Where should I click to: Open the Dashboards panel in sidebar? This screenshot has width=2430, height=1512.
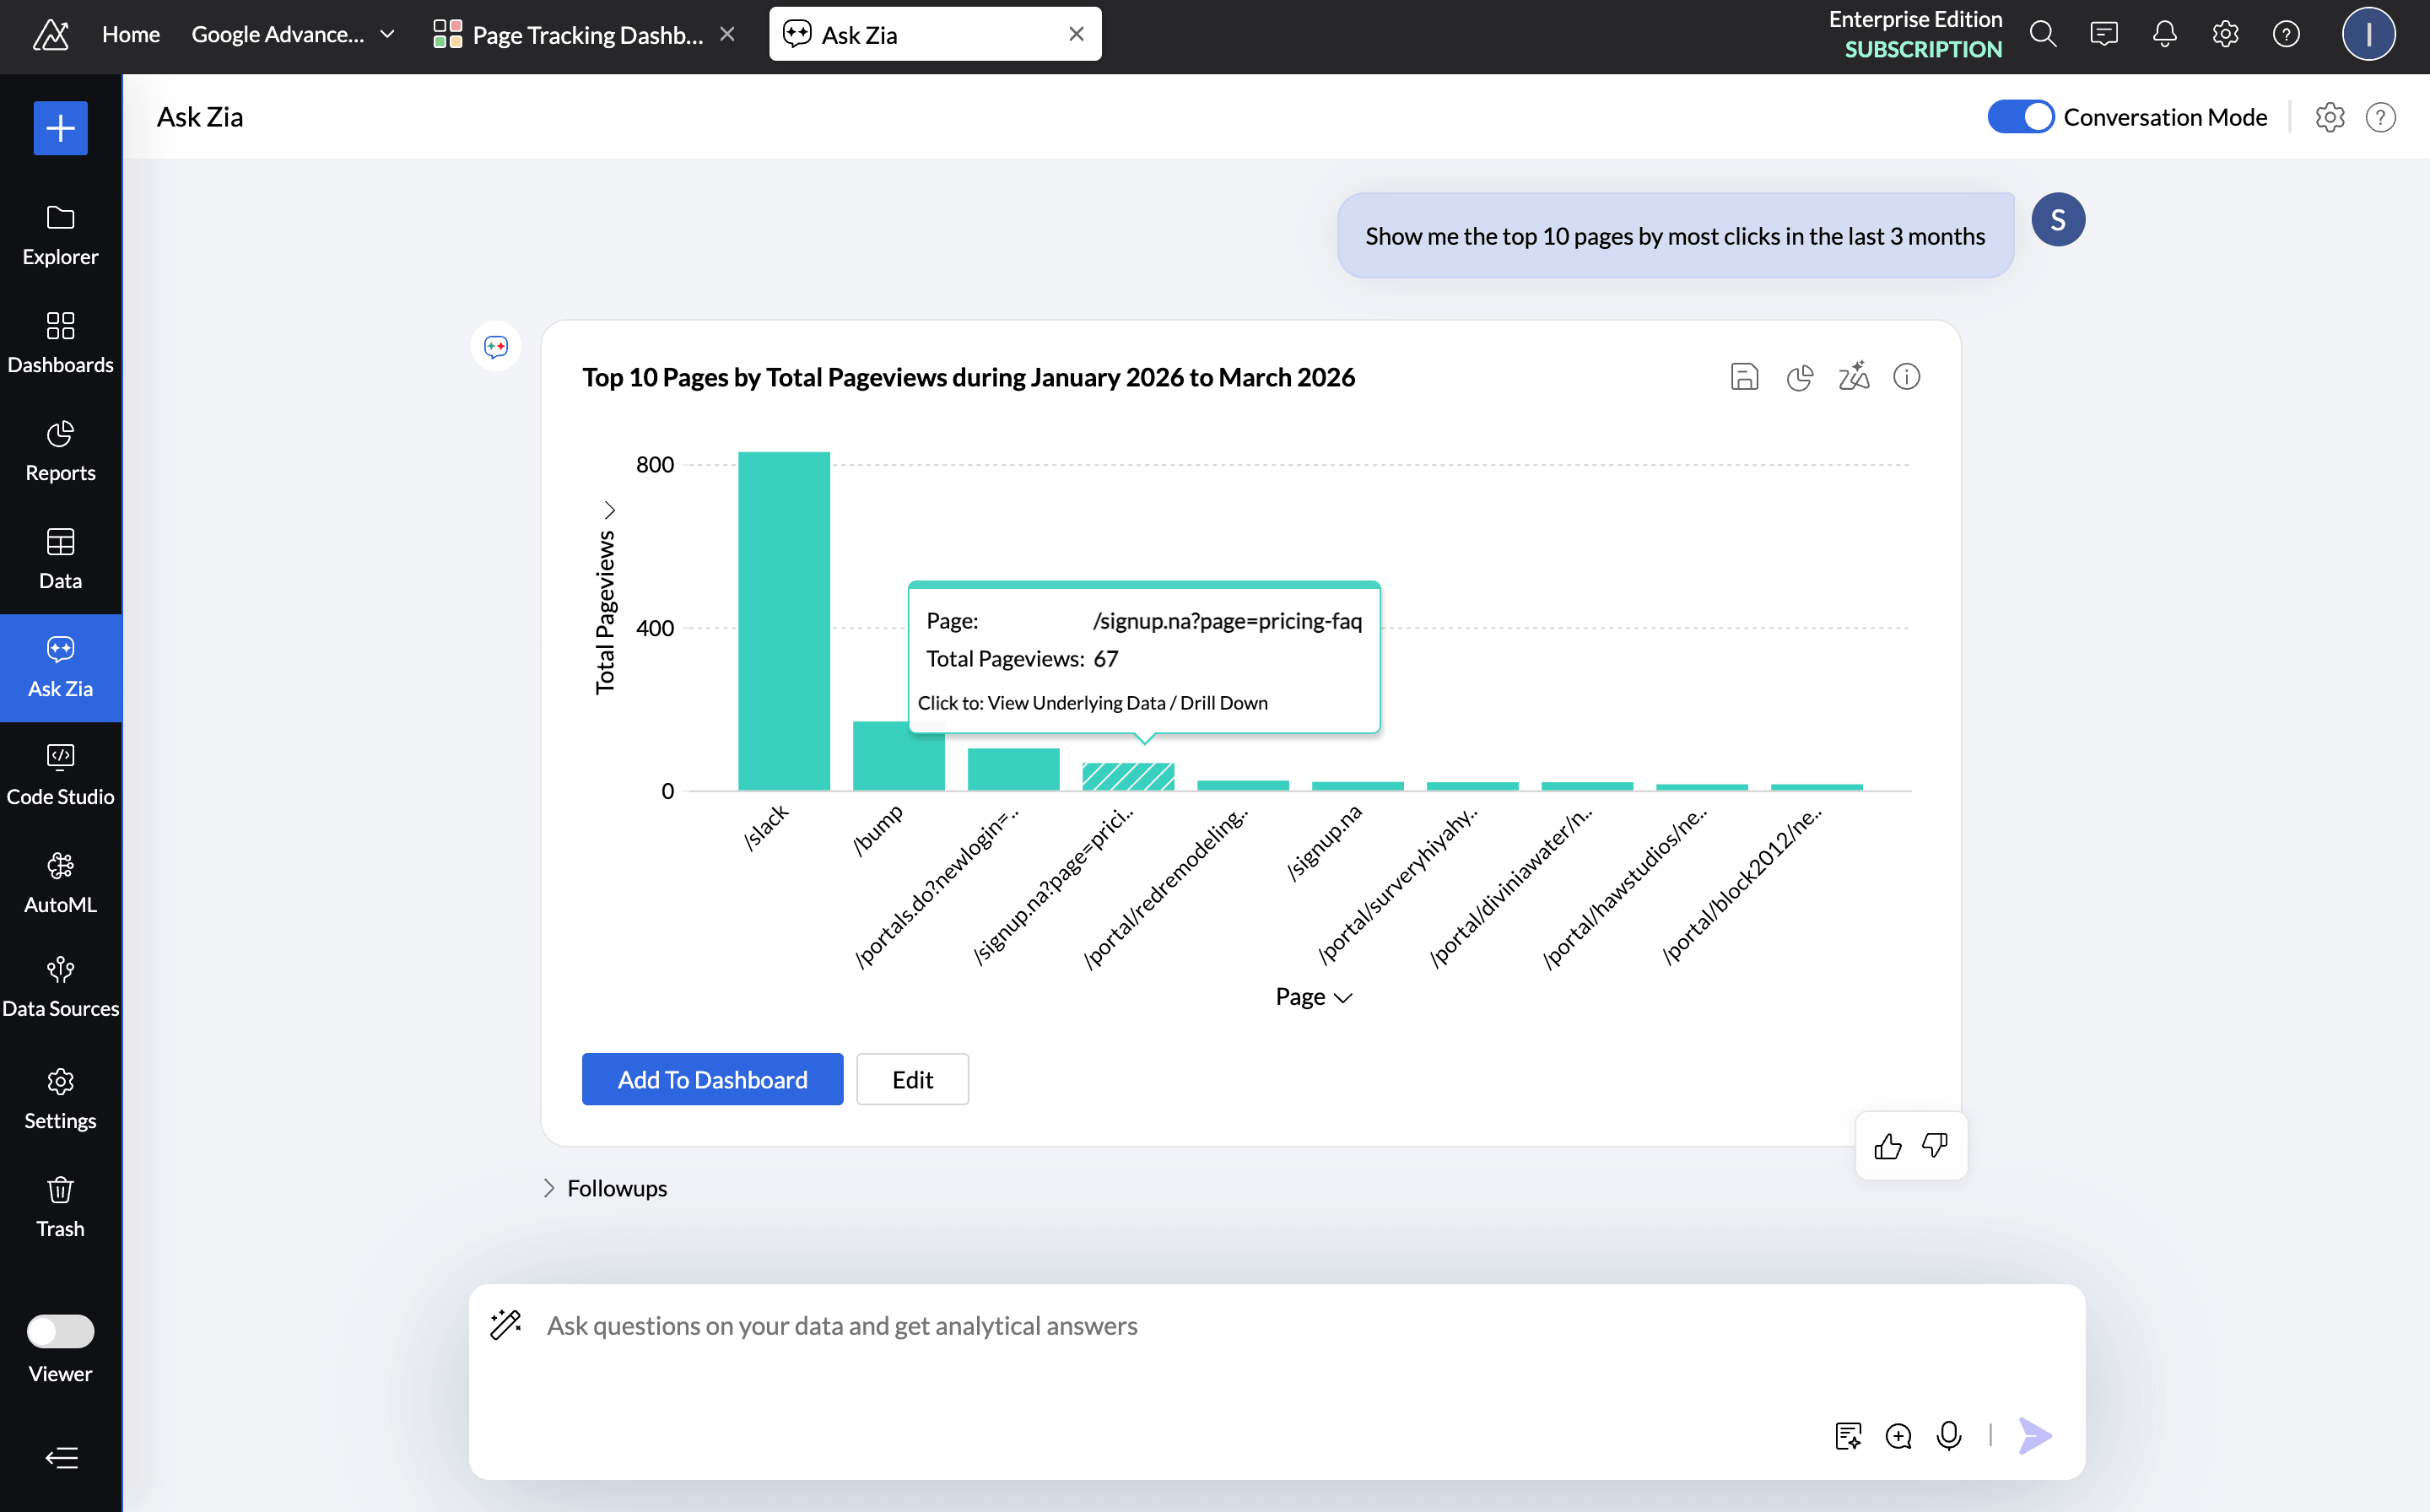[x=60, y=340]
